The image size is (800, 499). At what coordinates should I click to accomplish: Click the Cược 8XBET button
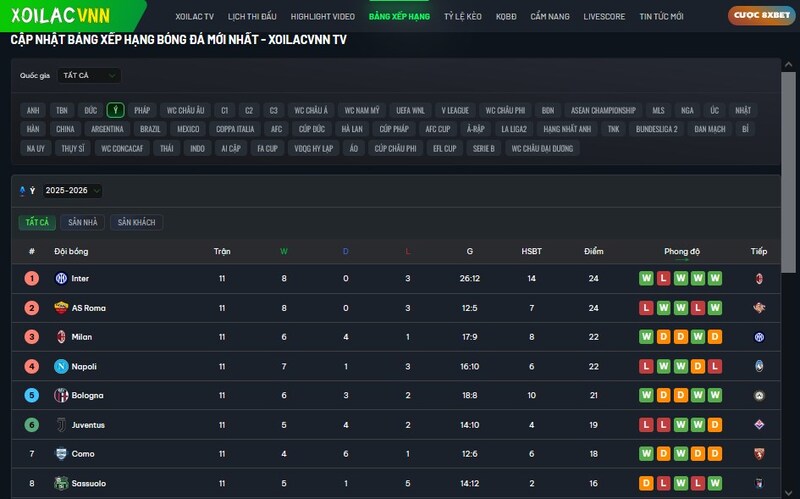760,17
